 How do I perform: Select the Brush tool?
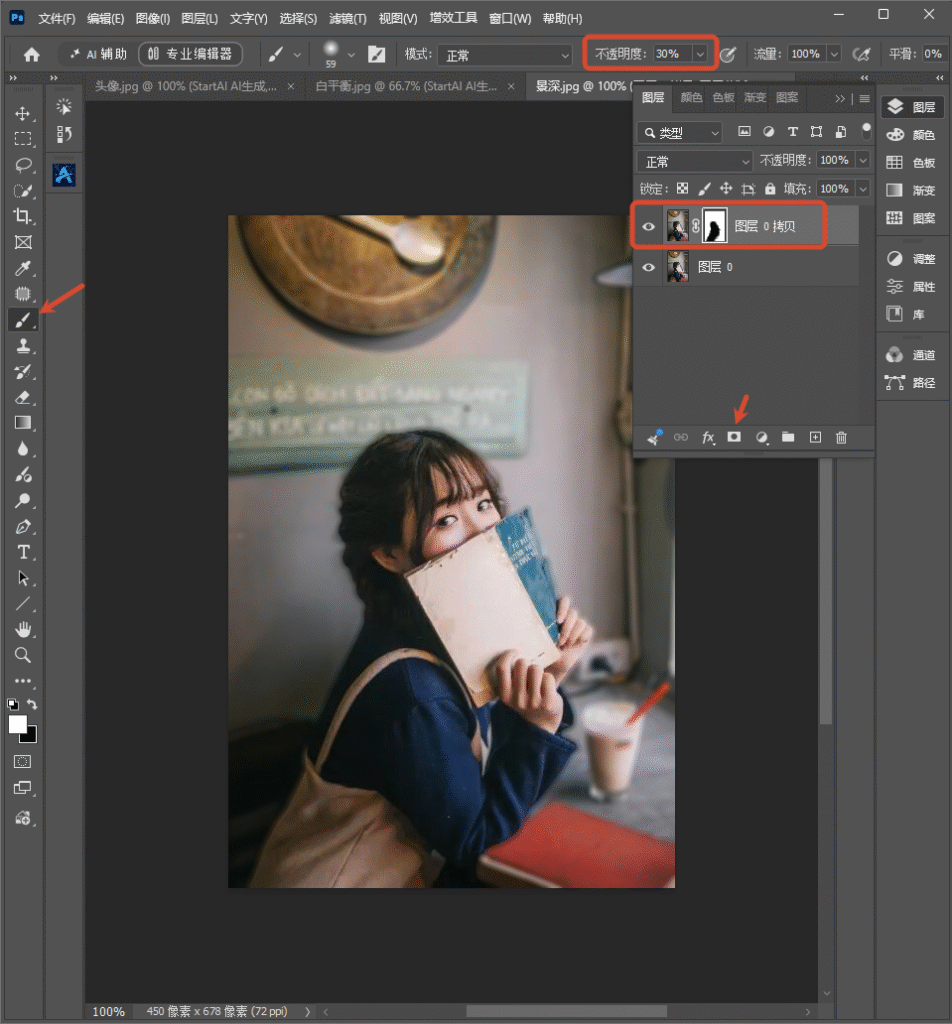(23, 320)
